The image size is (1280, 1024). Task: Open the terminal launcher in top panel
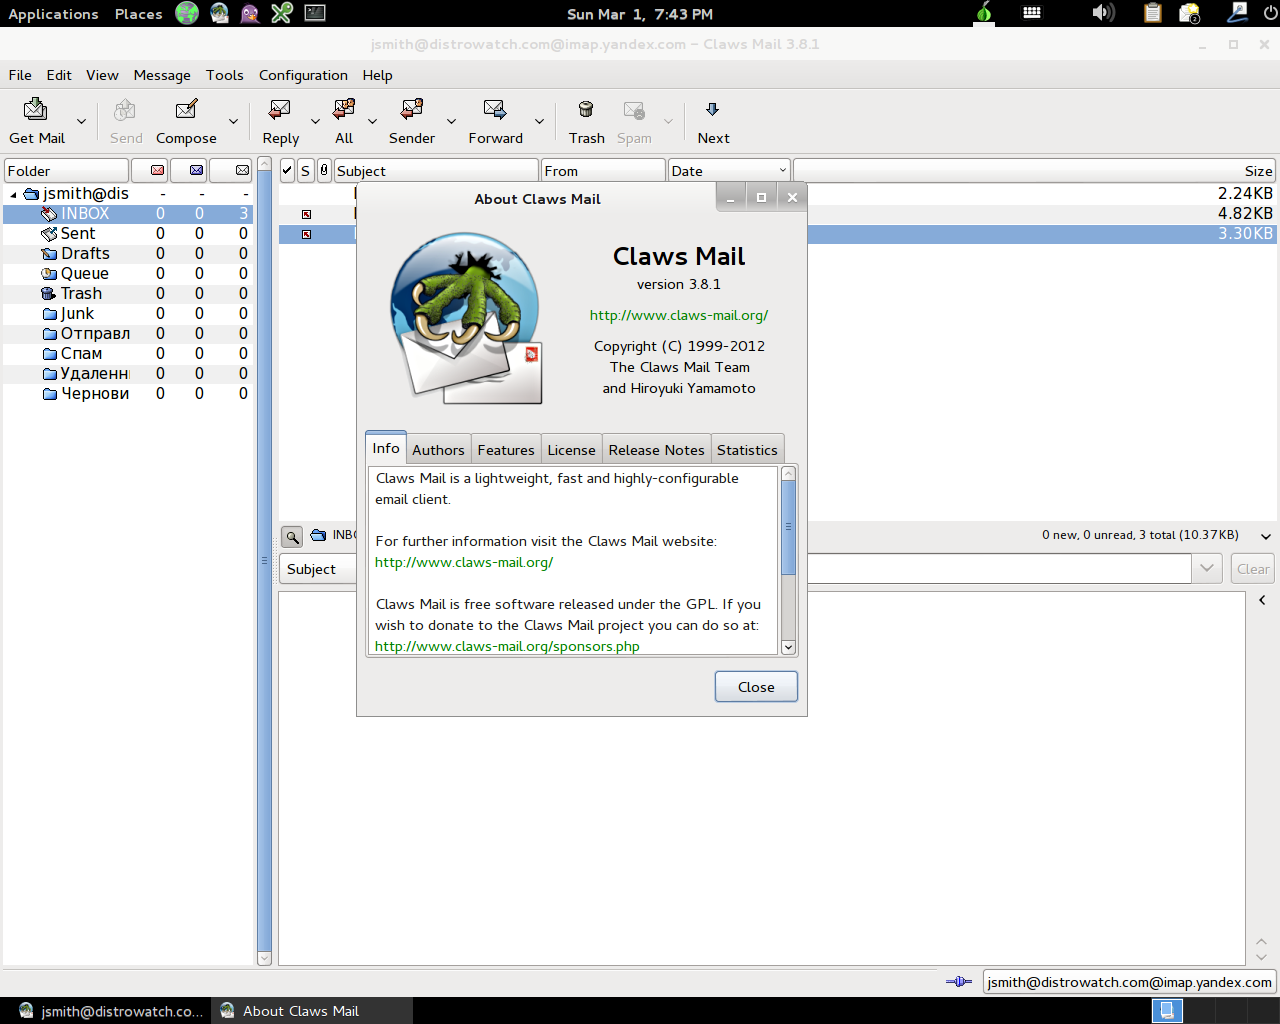click(x=315, y=13)
